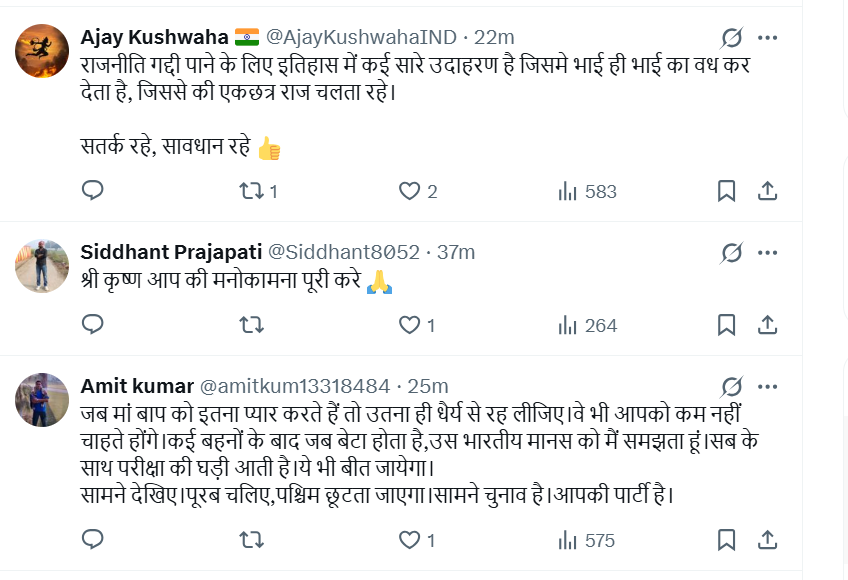The height and width of the screenshot is (580, 848).
Task: Reply to Siddhant Prajapati's tweet
Action: (x=92, y=324)
